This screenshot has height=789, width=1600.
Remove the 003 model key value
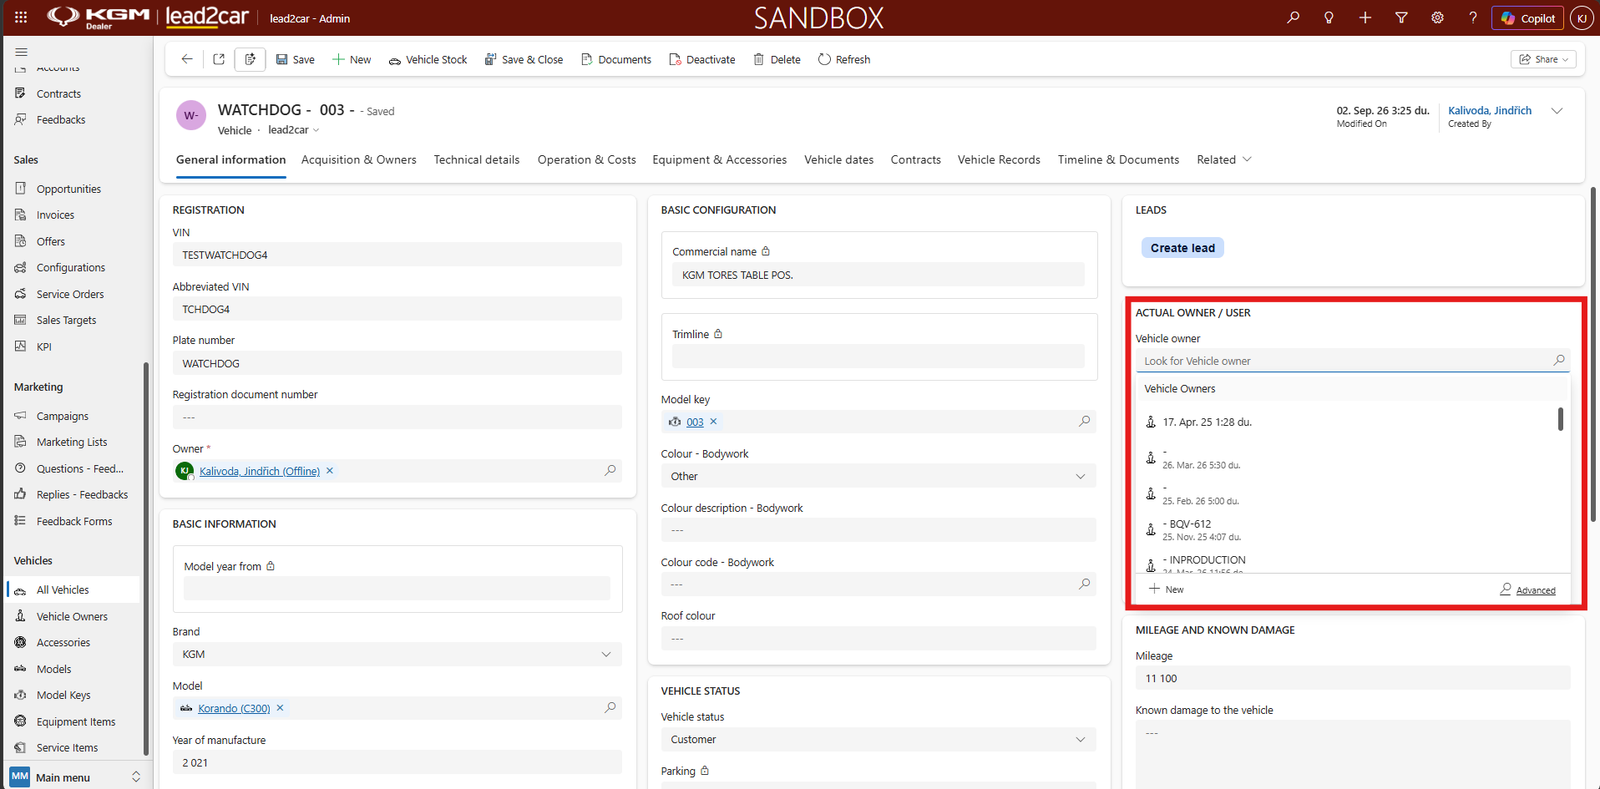tap(713, 422)
